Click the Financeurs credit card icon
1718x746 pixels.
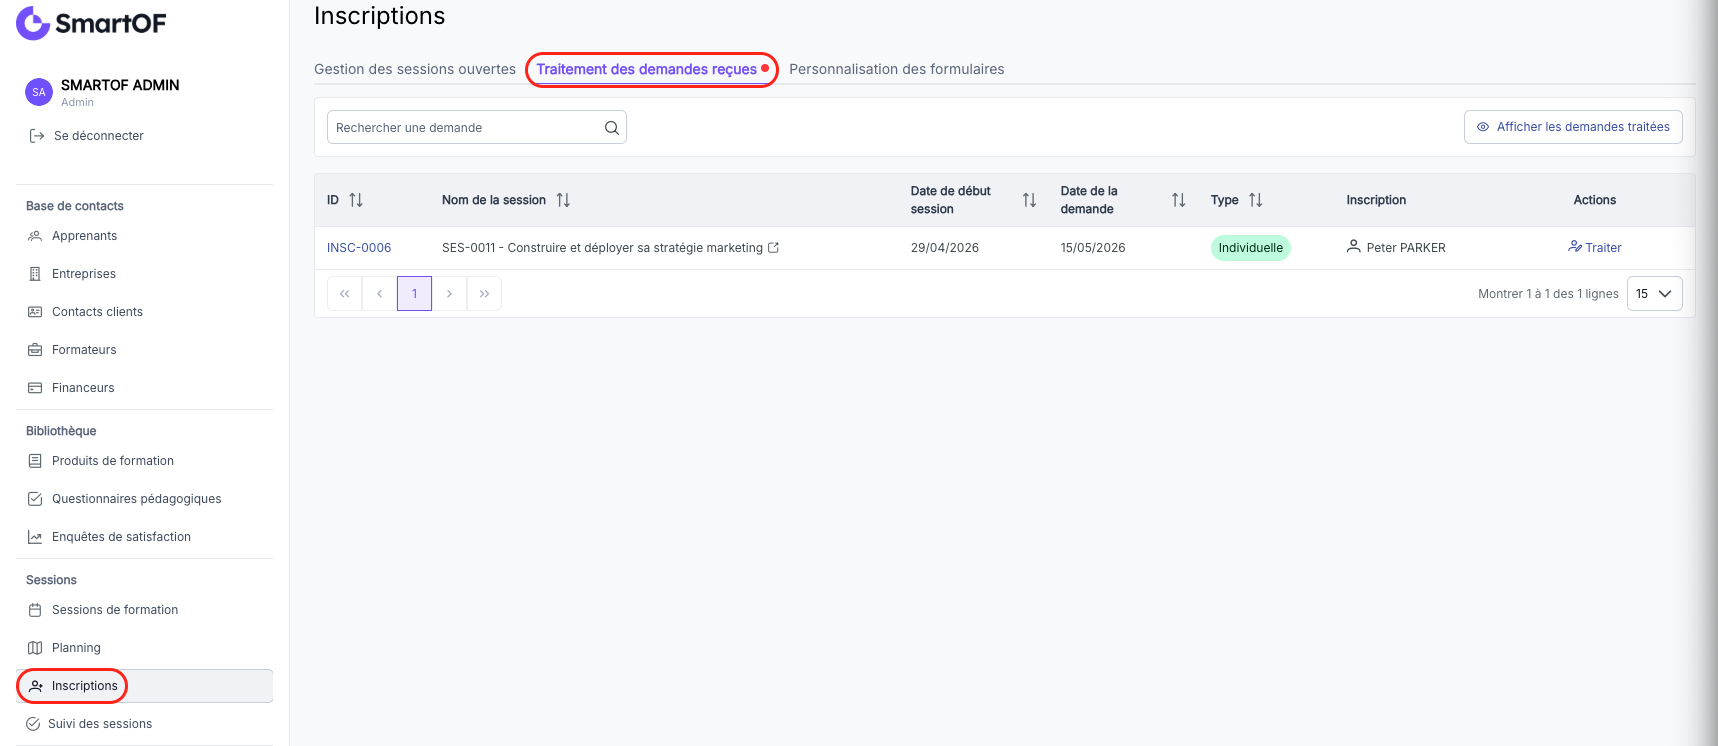tap(35, 388)
